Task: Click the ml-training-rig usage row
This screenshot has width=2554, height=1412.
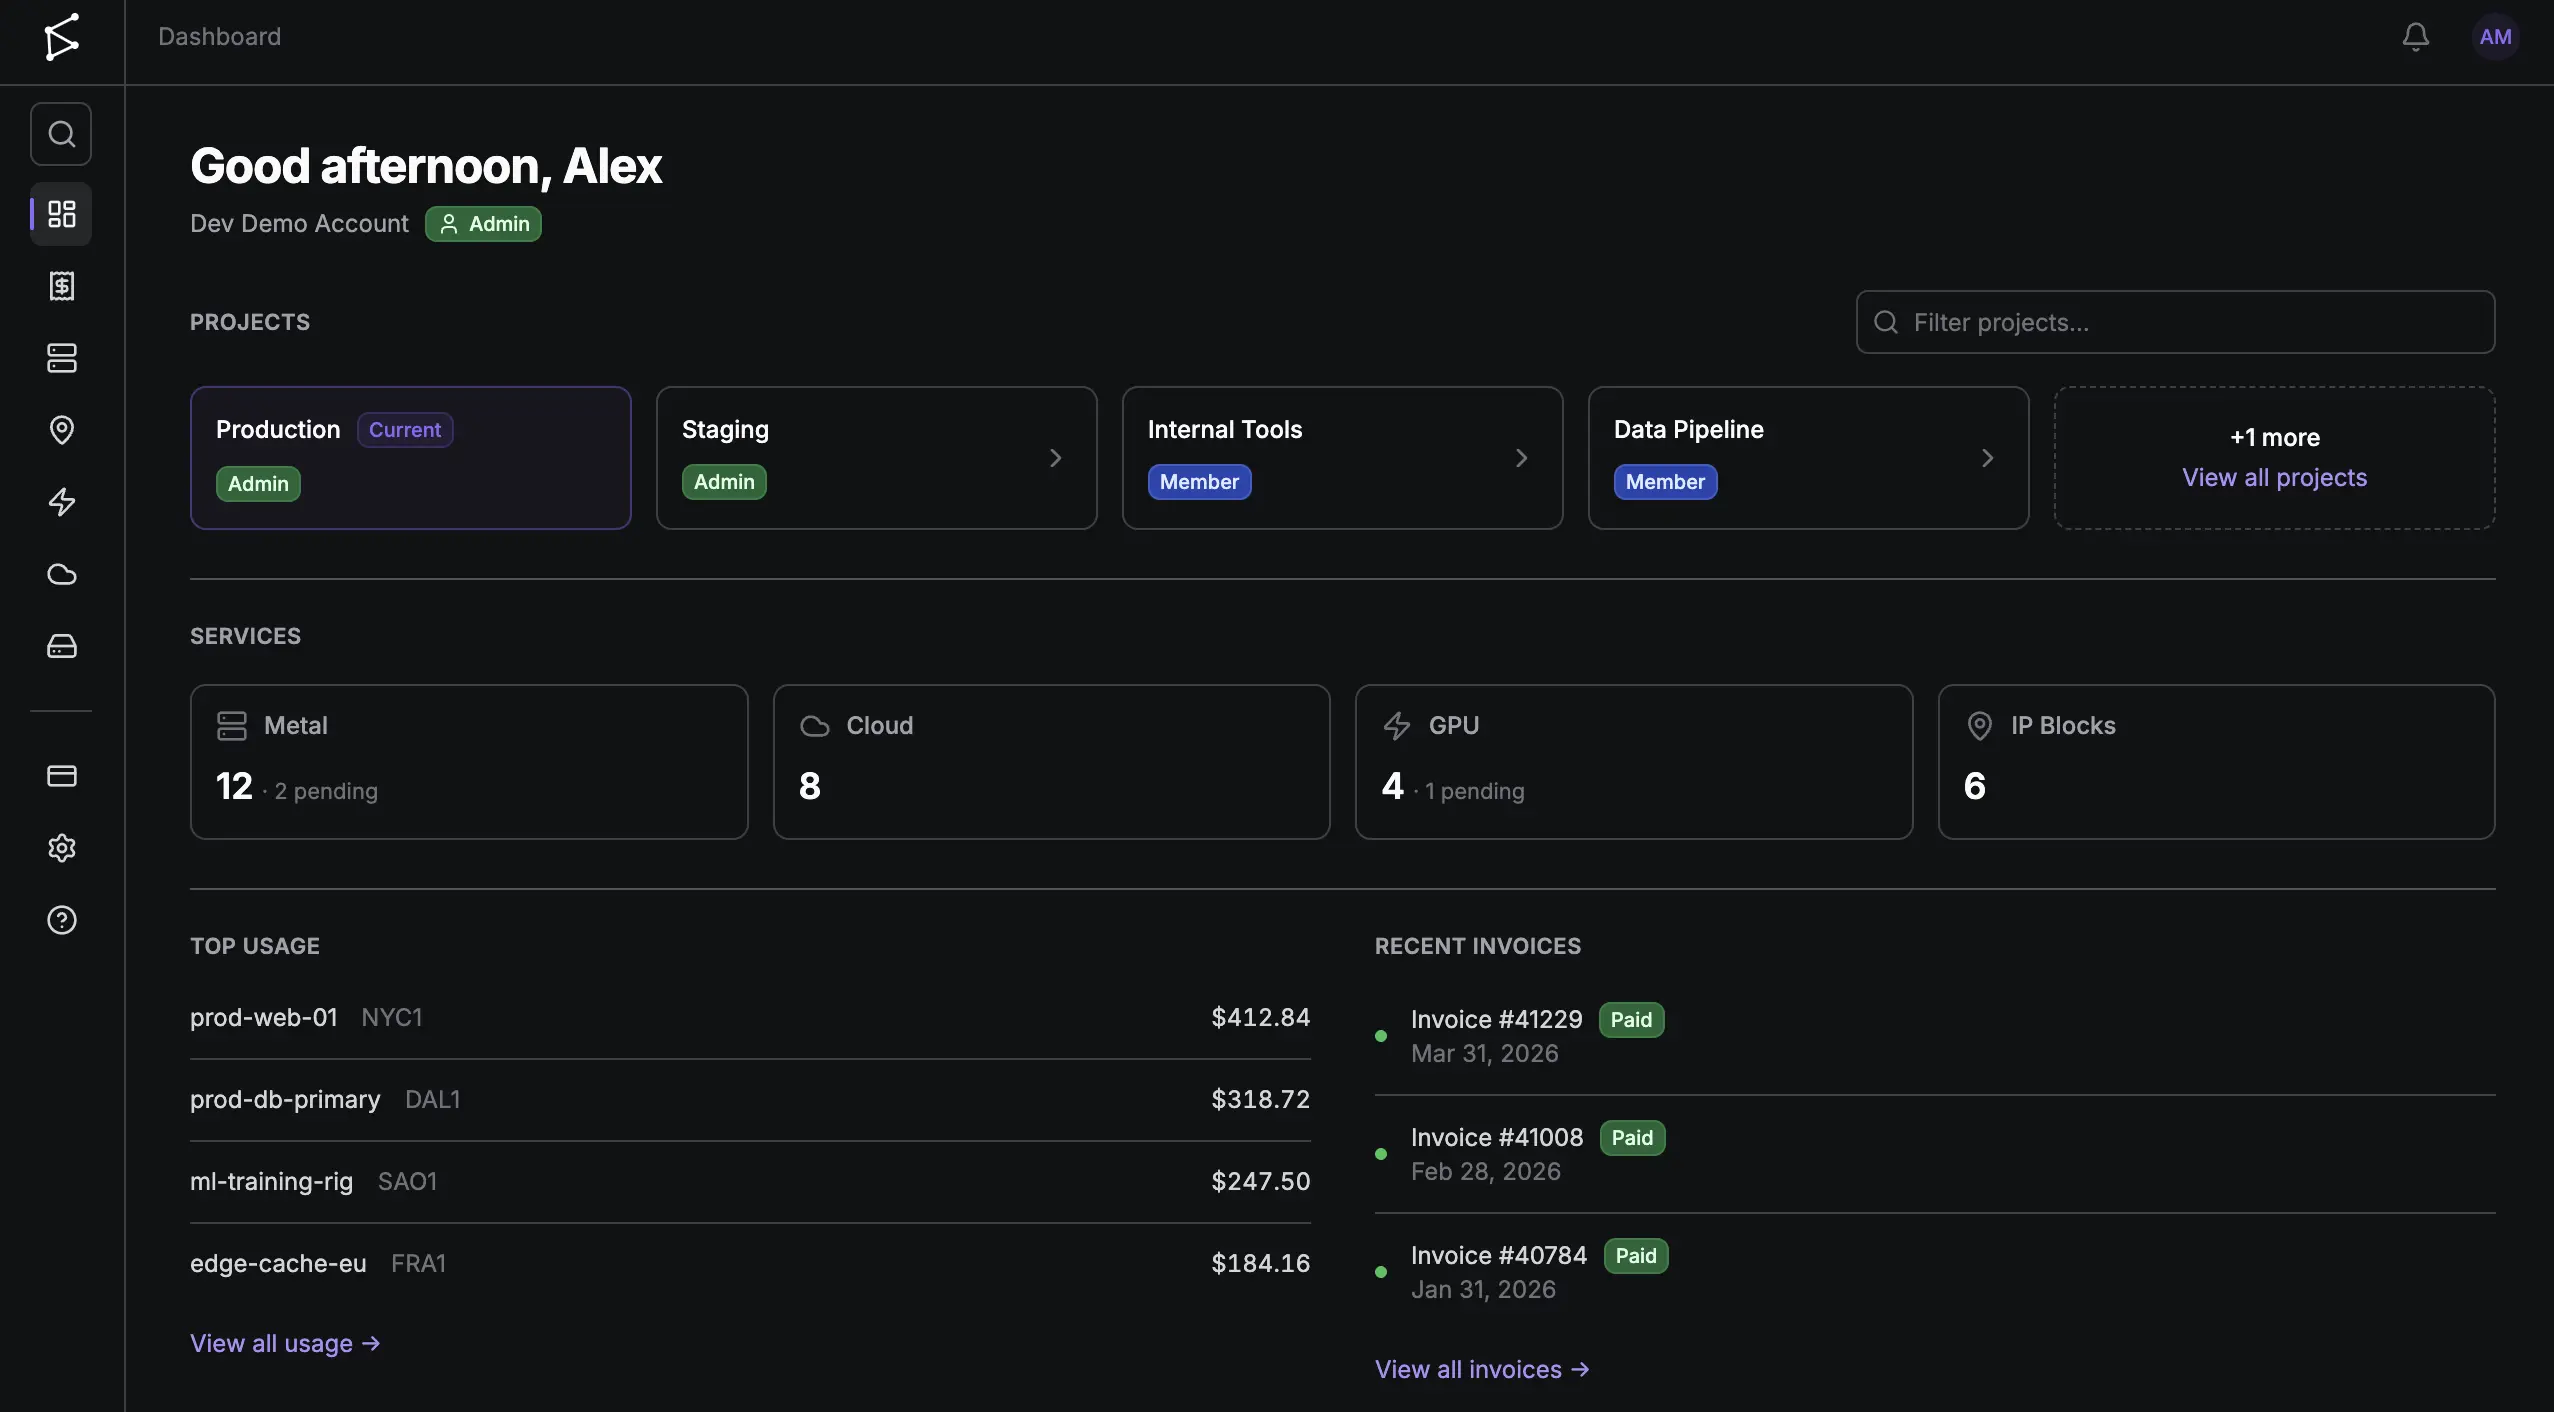Action: pyautogui.click(x=750, y=1182)
